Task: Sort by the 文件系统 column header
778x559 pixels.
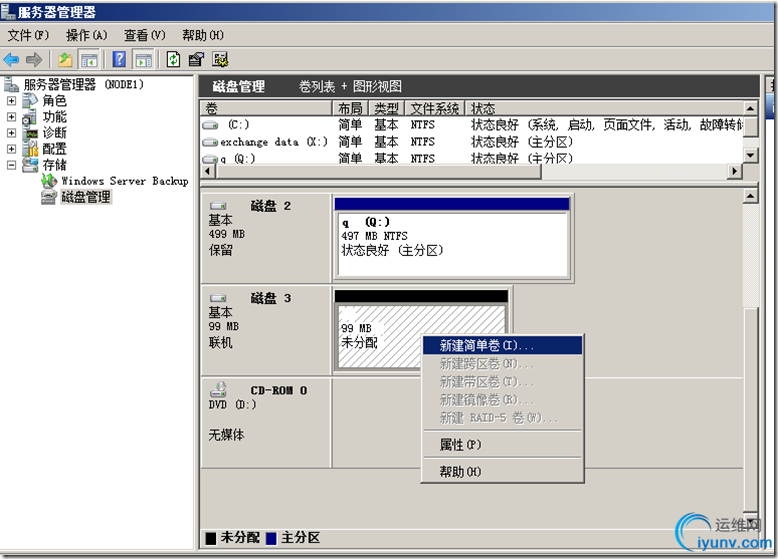Action: (x=435, y=108)
